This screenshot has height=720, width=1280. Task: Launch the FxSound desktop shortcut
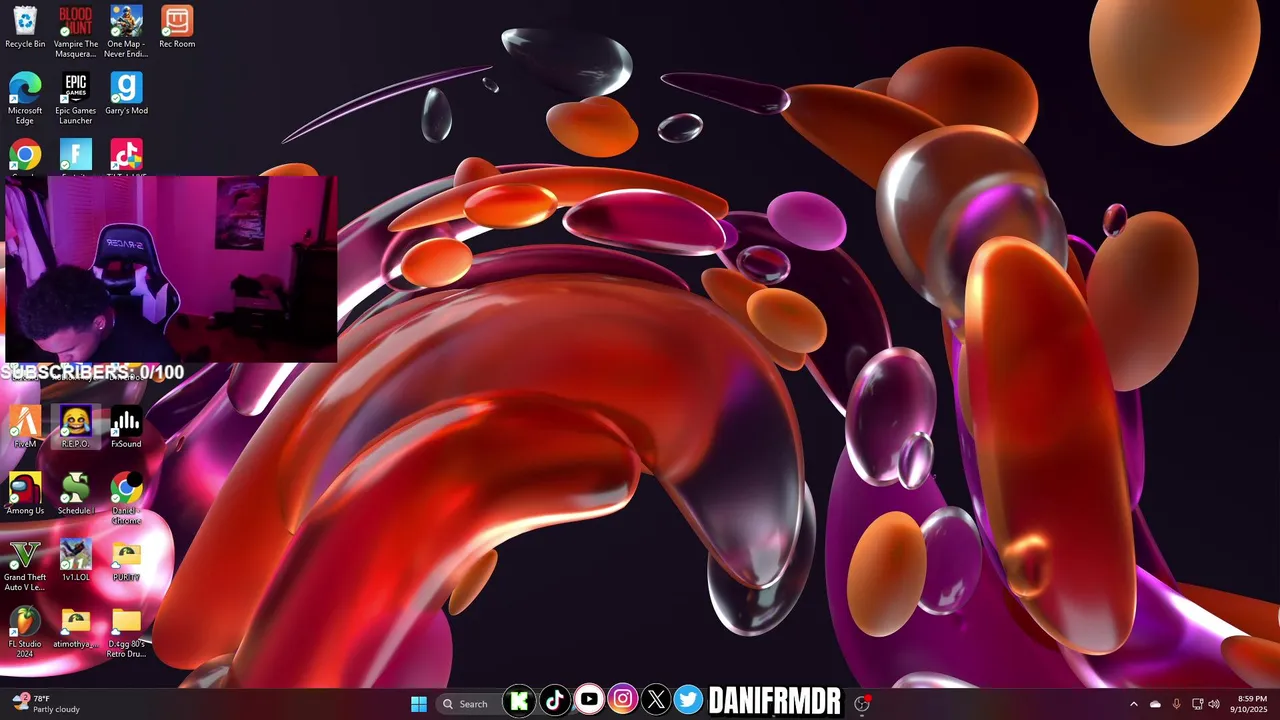[126, 427]
